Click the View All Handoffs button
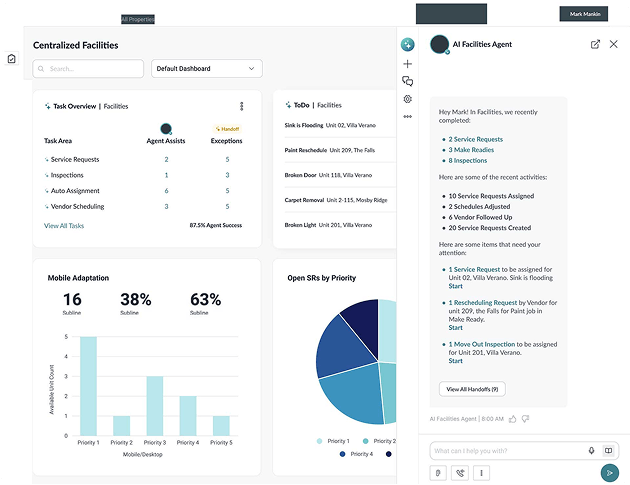The height and width of the screenshot is (485, 630). point(472,389)
